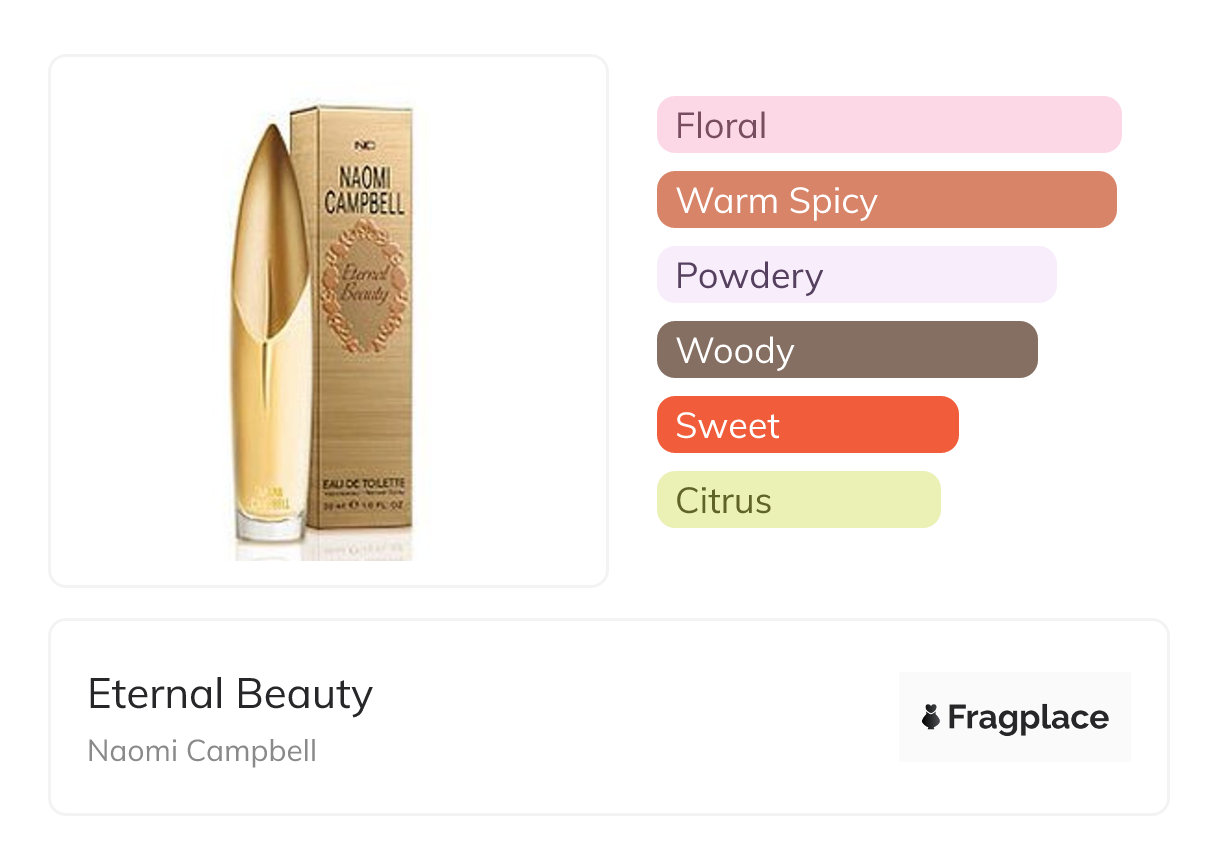Screen dimensions: 1218x864
Task: Open the Eternal Beauty fragrance title
Action: pyautogui.click(x=230, y=694)
